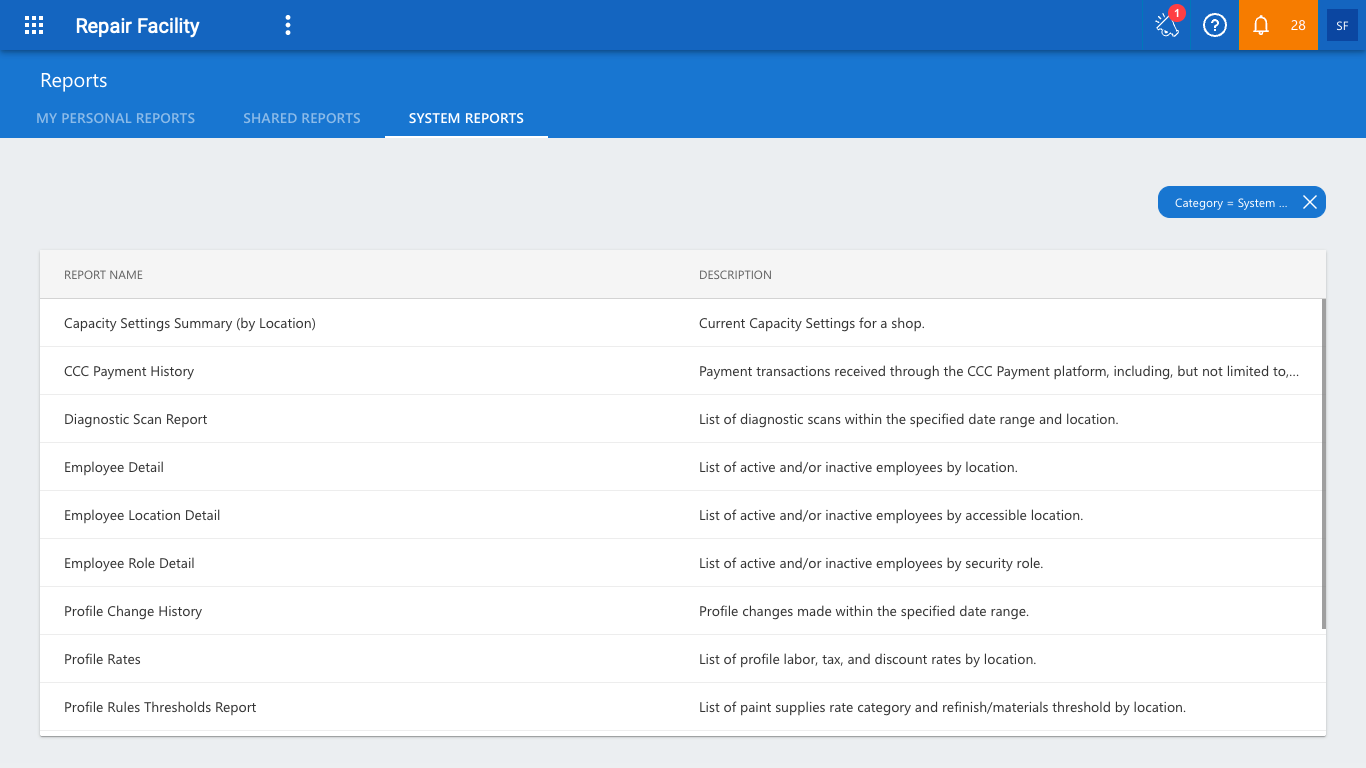
Task: Open the announcements icon with red badge
Action: [1168, 25]
